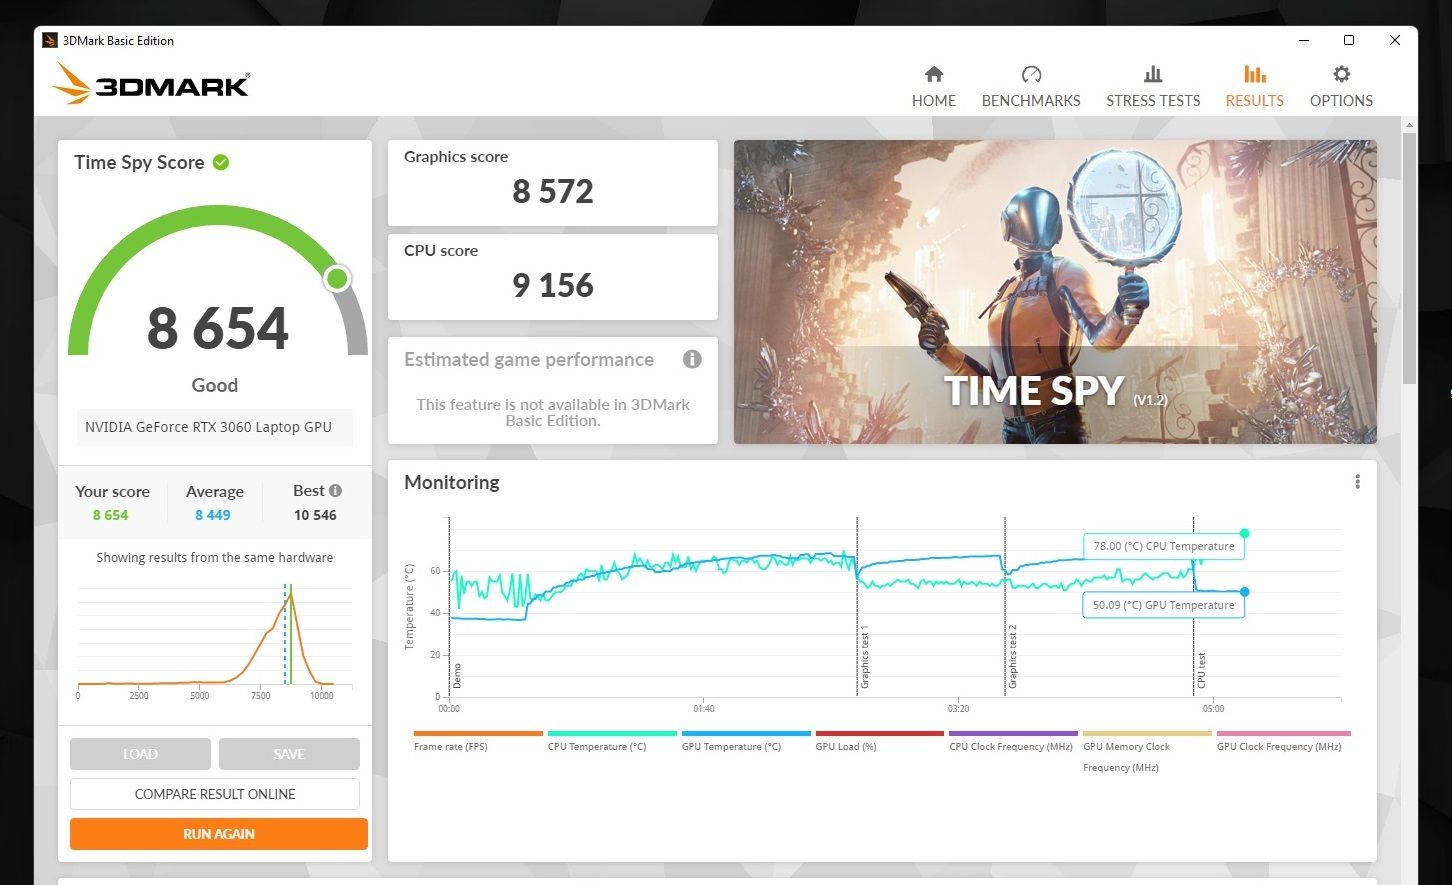Click the Graphics test 1 marker on the chart
The image size is (1452, 885).
865,658
